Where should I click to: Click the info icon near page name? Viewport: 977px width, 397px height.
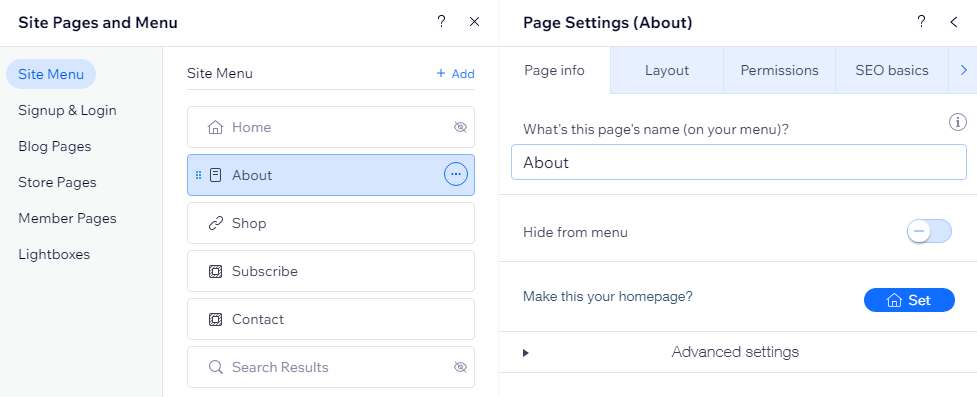[x=957, y=122]
